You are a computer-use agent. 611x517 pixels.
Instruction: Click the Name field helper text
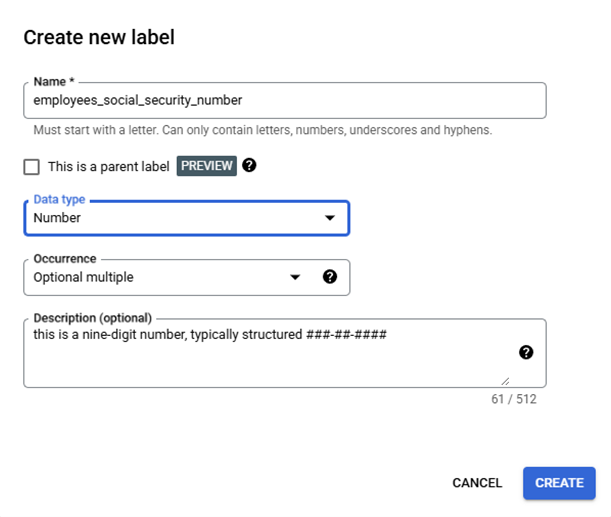coord(262,130)
